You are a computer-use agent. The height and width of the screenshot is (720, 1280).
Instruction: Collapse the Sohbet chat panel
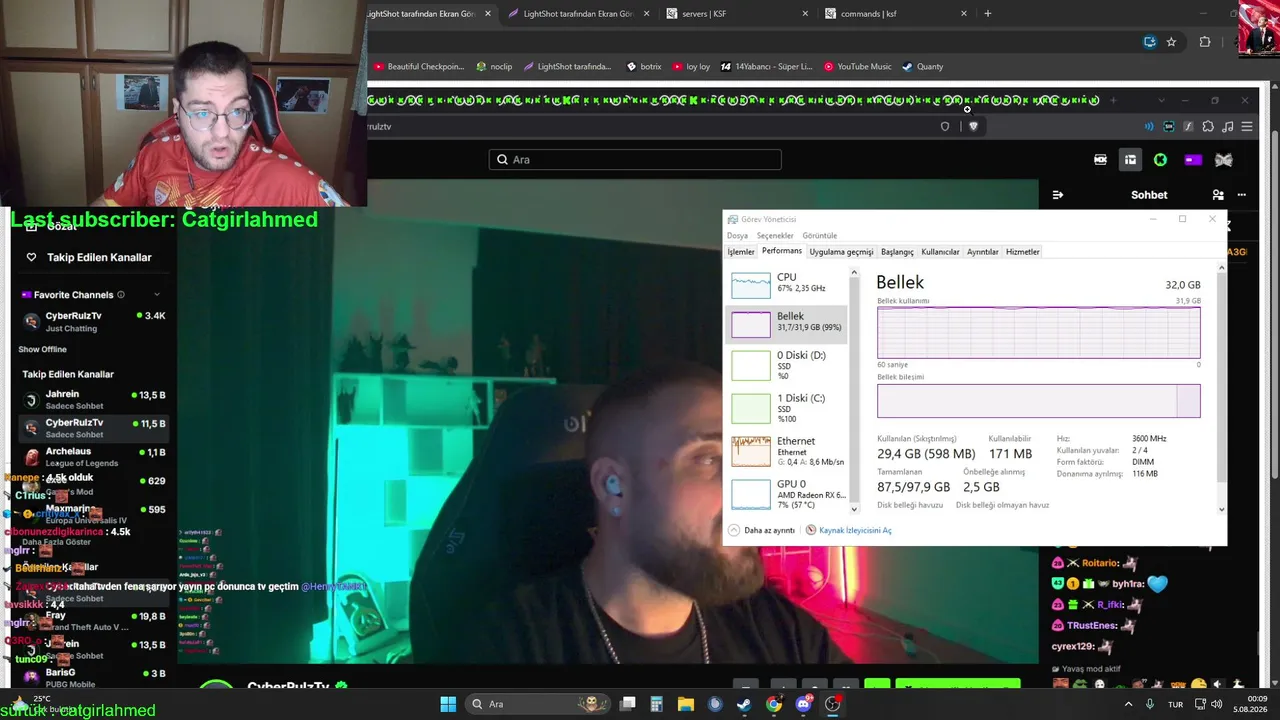[1058, 195]
